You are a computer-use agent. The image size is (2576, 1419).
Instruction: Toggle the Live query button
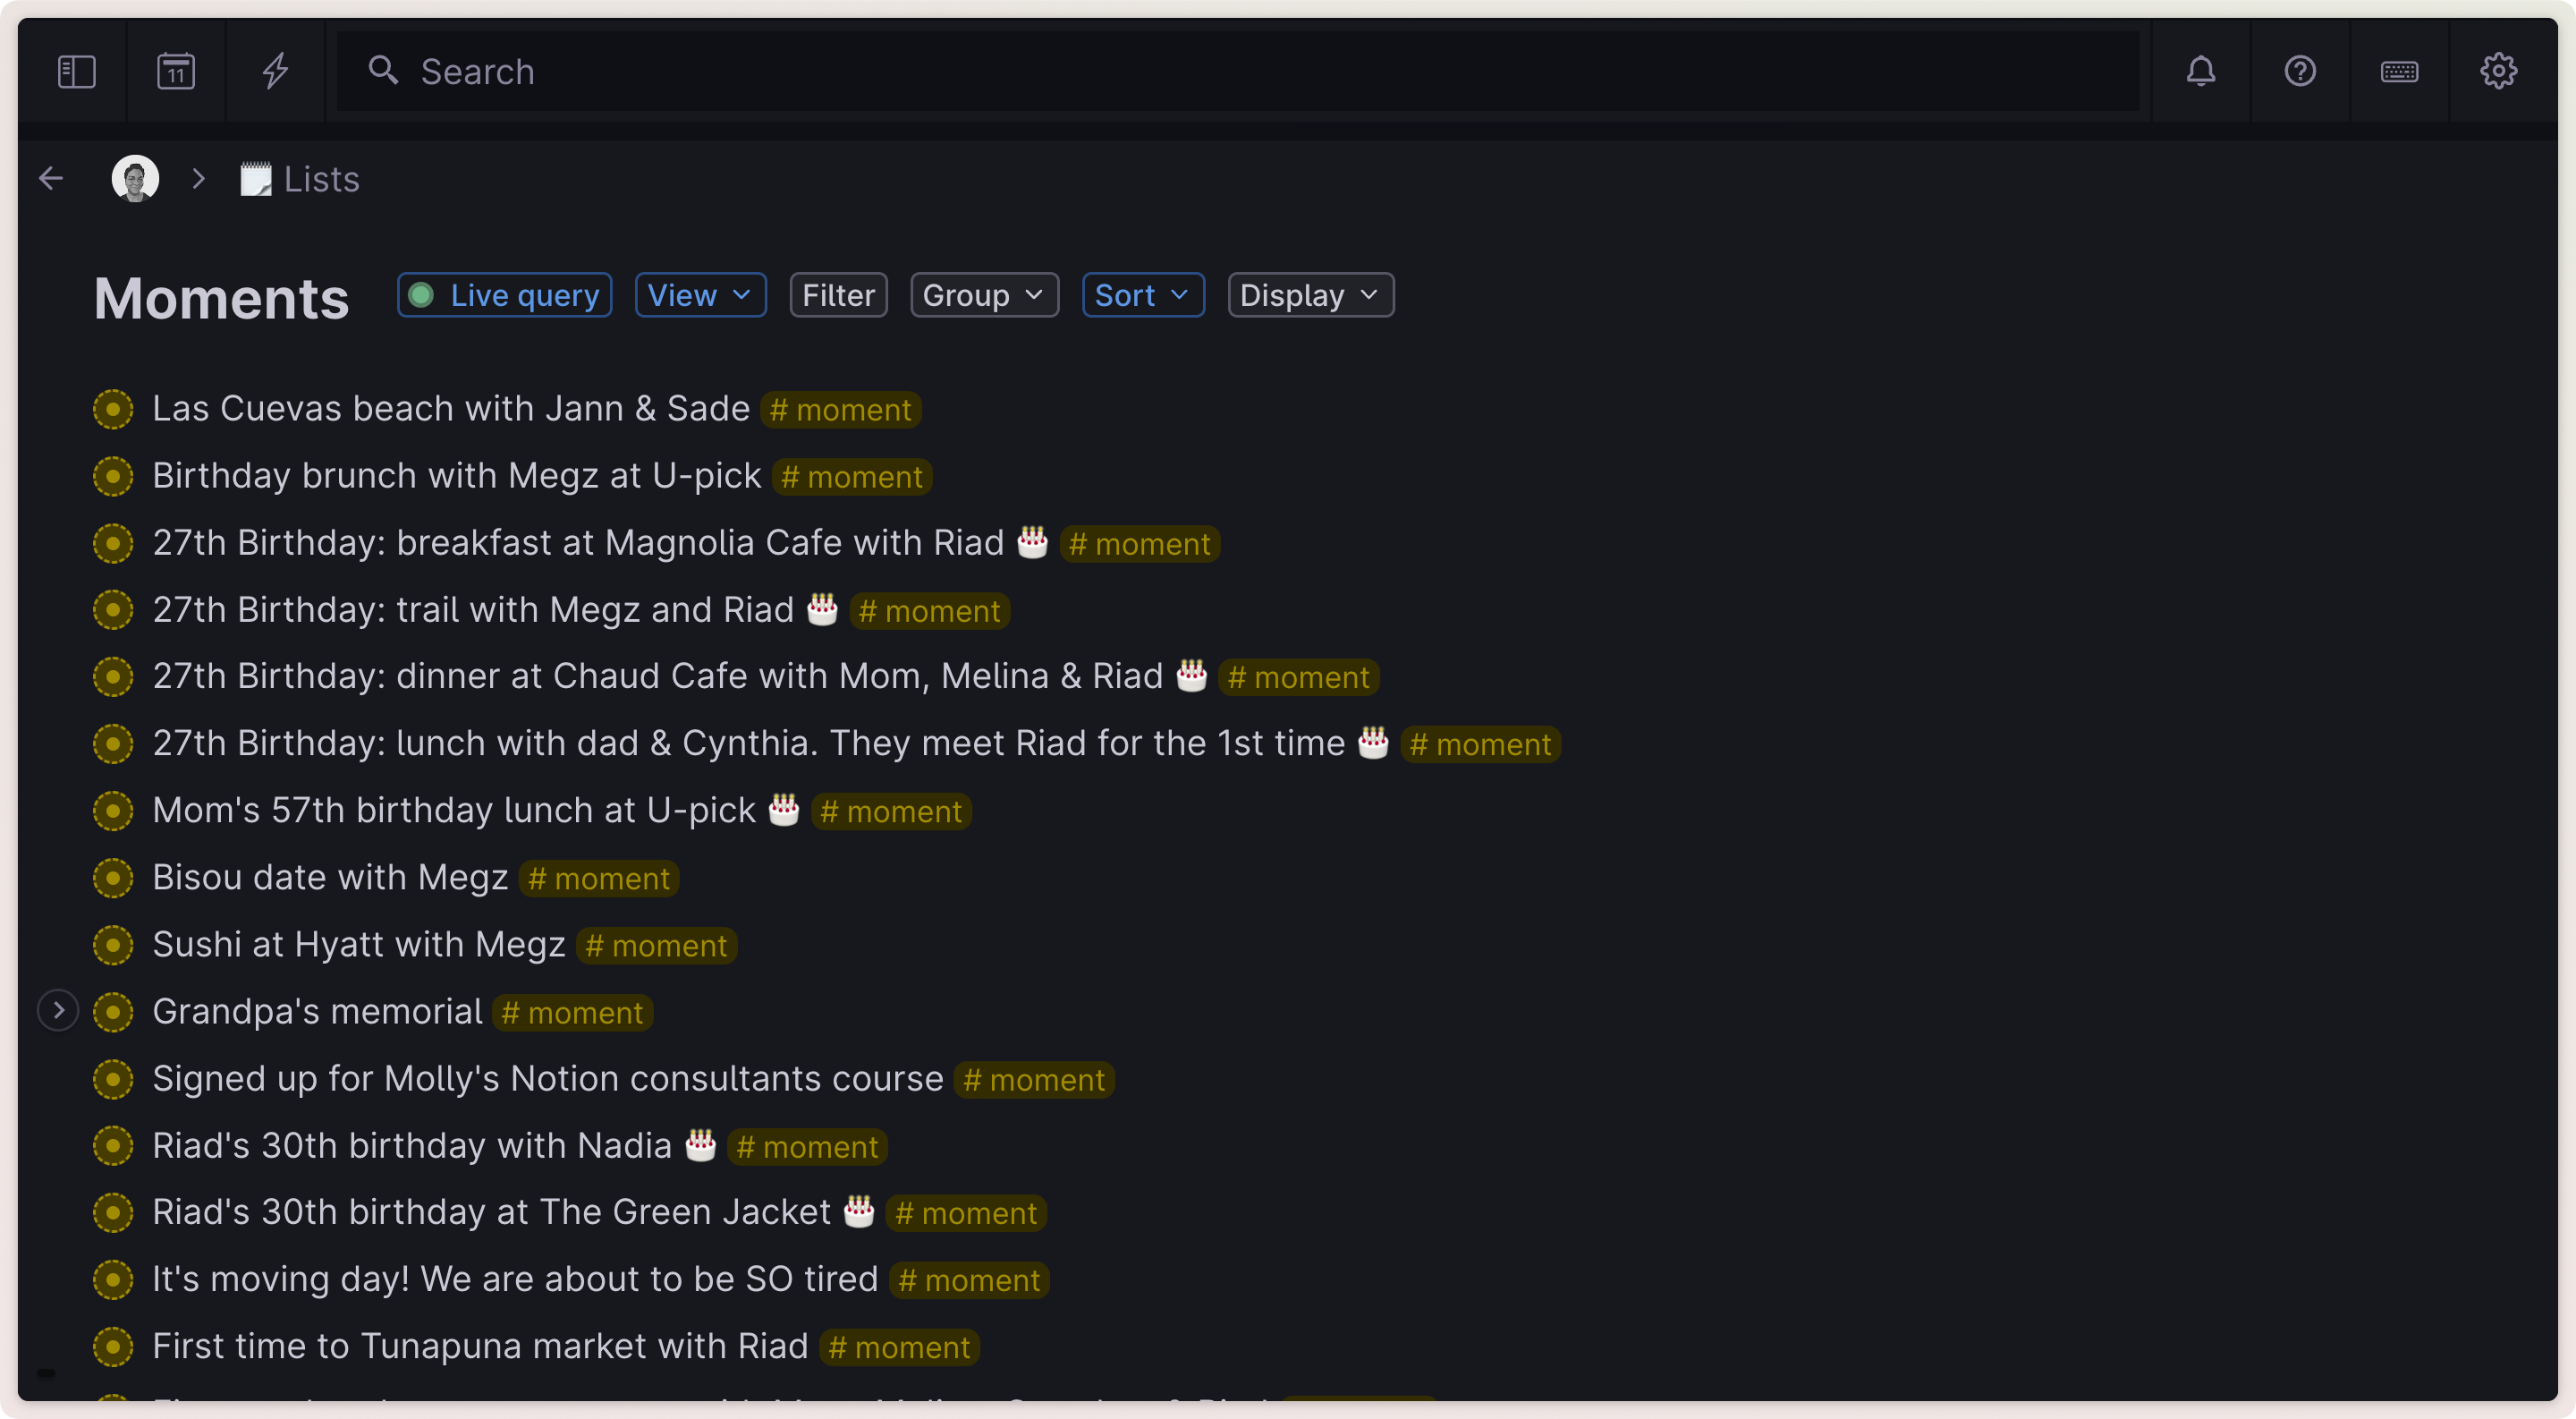coord(504,295)
